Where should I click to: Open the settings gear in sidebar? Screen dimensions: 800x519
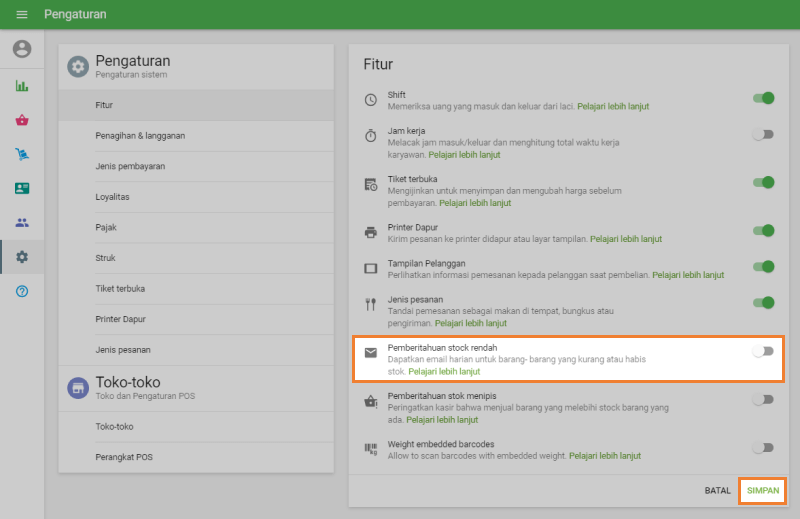[22, 257]
